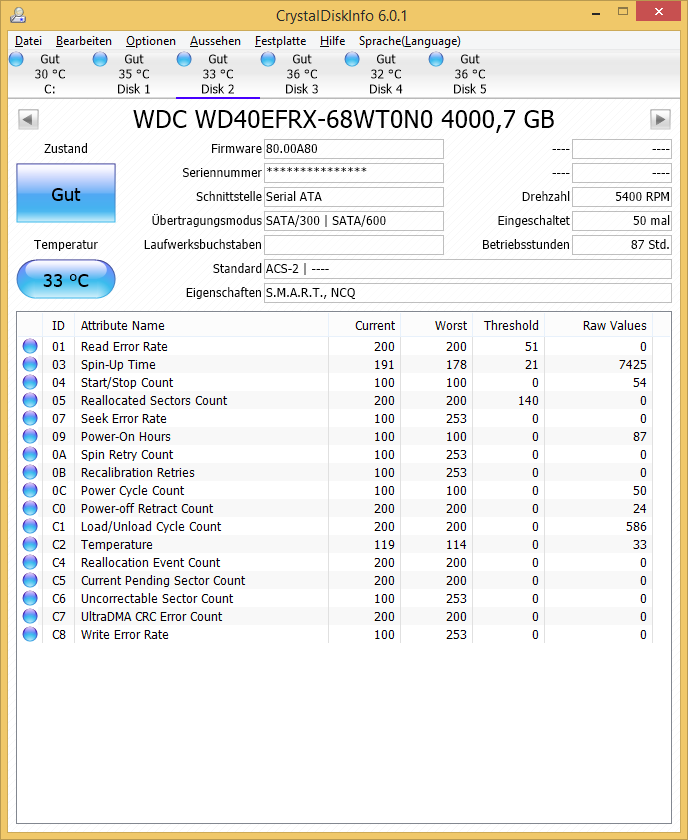Click the status orb for Uncorrectable Sector Count

pyautogui.click(x=30, y=598)
